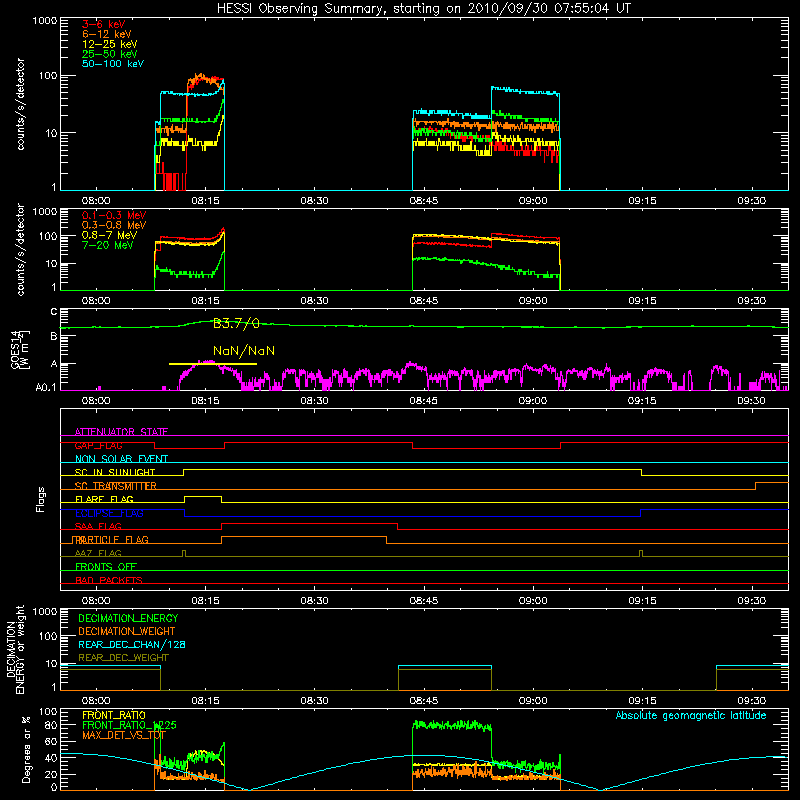Click the SC_IN_SUNLIGHT flag label

[115, 472]
